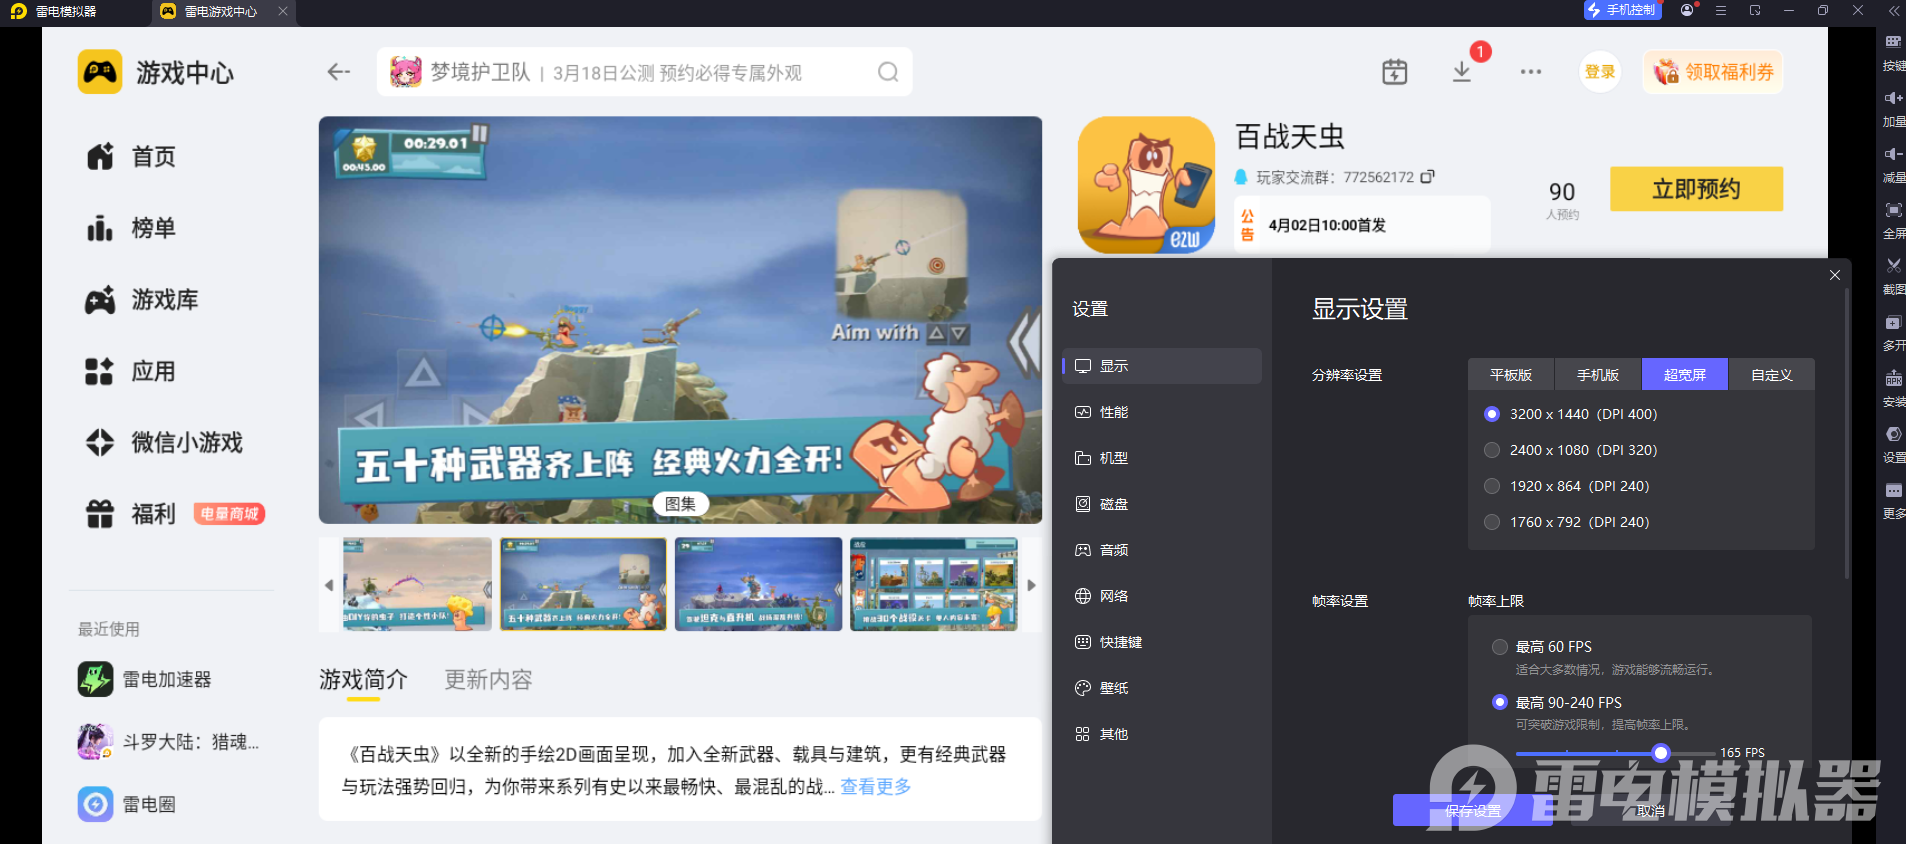Launch 斗罗大陆 from recently used list
The width and height of the screenshot is (1906, 844).
168,742
